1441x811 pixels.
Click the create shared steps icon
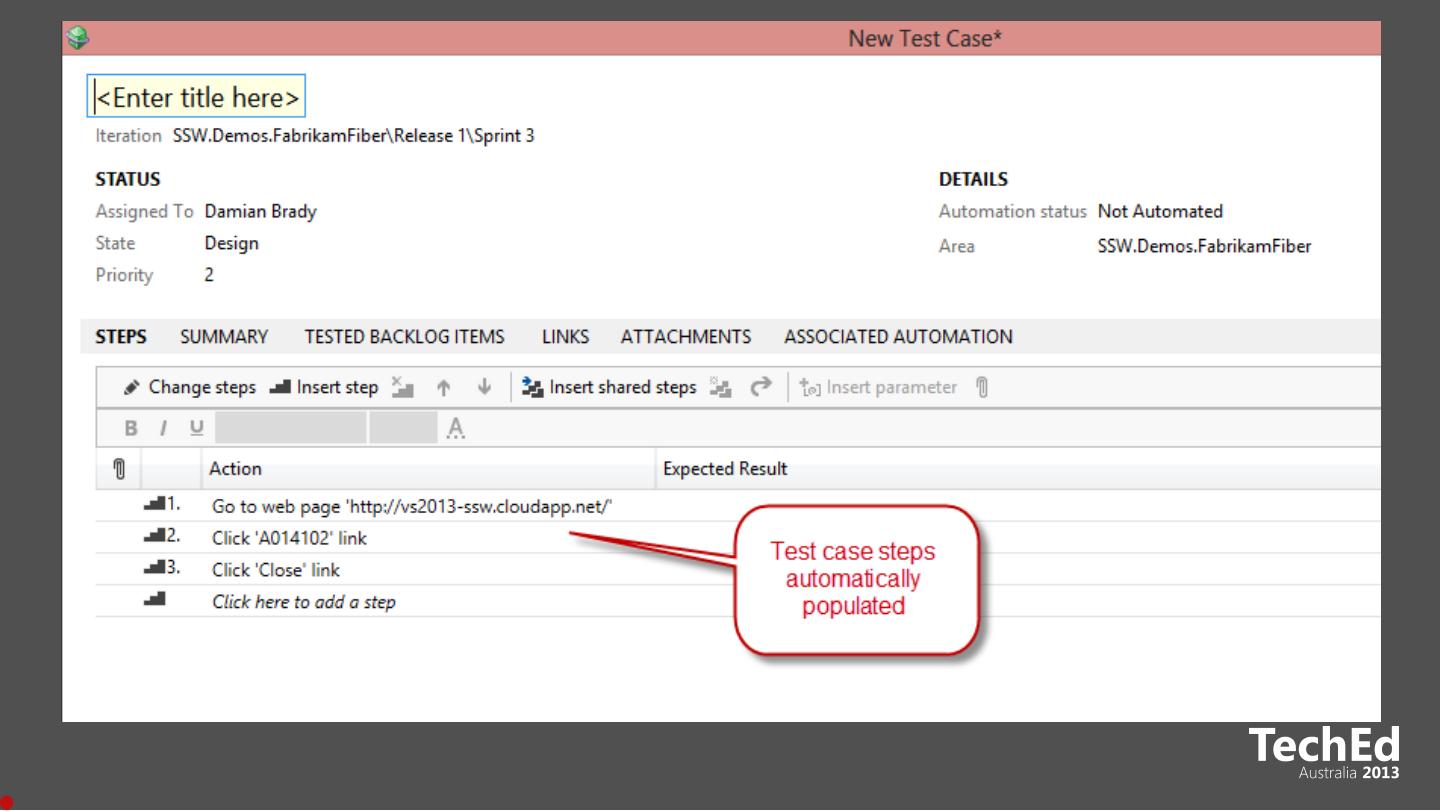pyautogui.click(x=720, y=388)
